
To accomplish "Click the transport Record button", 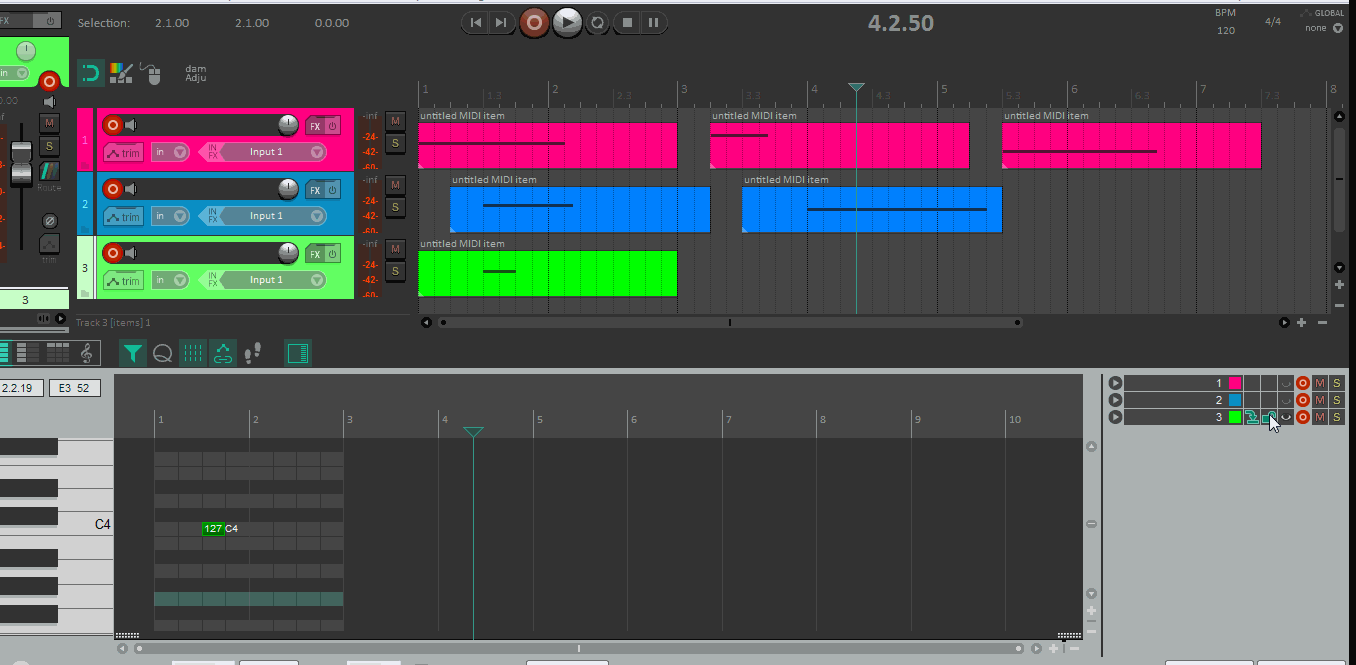I will 535,22.
